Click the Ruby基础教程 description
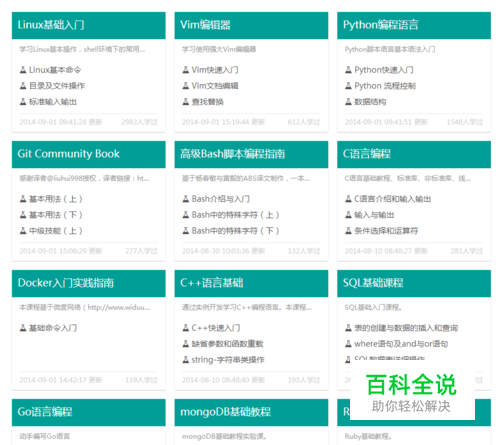The image size is (500, 445). [368, 436]
